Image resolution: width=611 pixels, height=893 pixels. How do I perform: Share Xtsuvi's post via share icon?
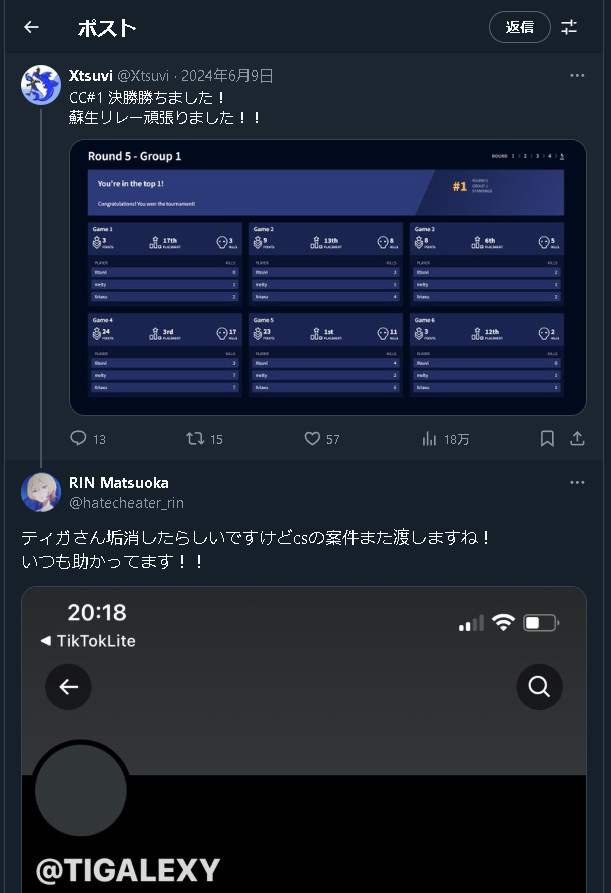click(577, 438)
